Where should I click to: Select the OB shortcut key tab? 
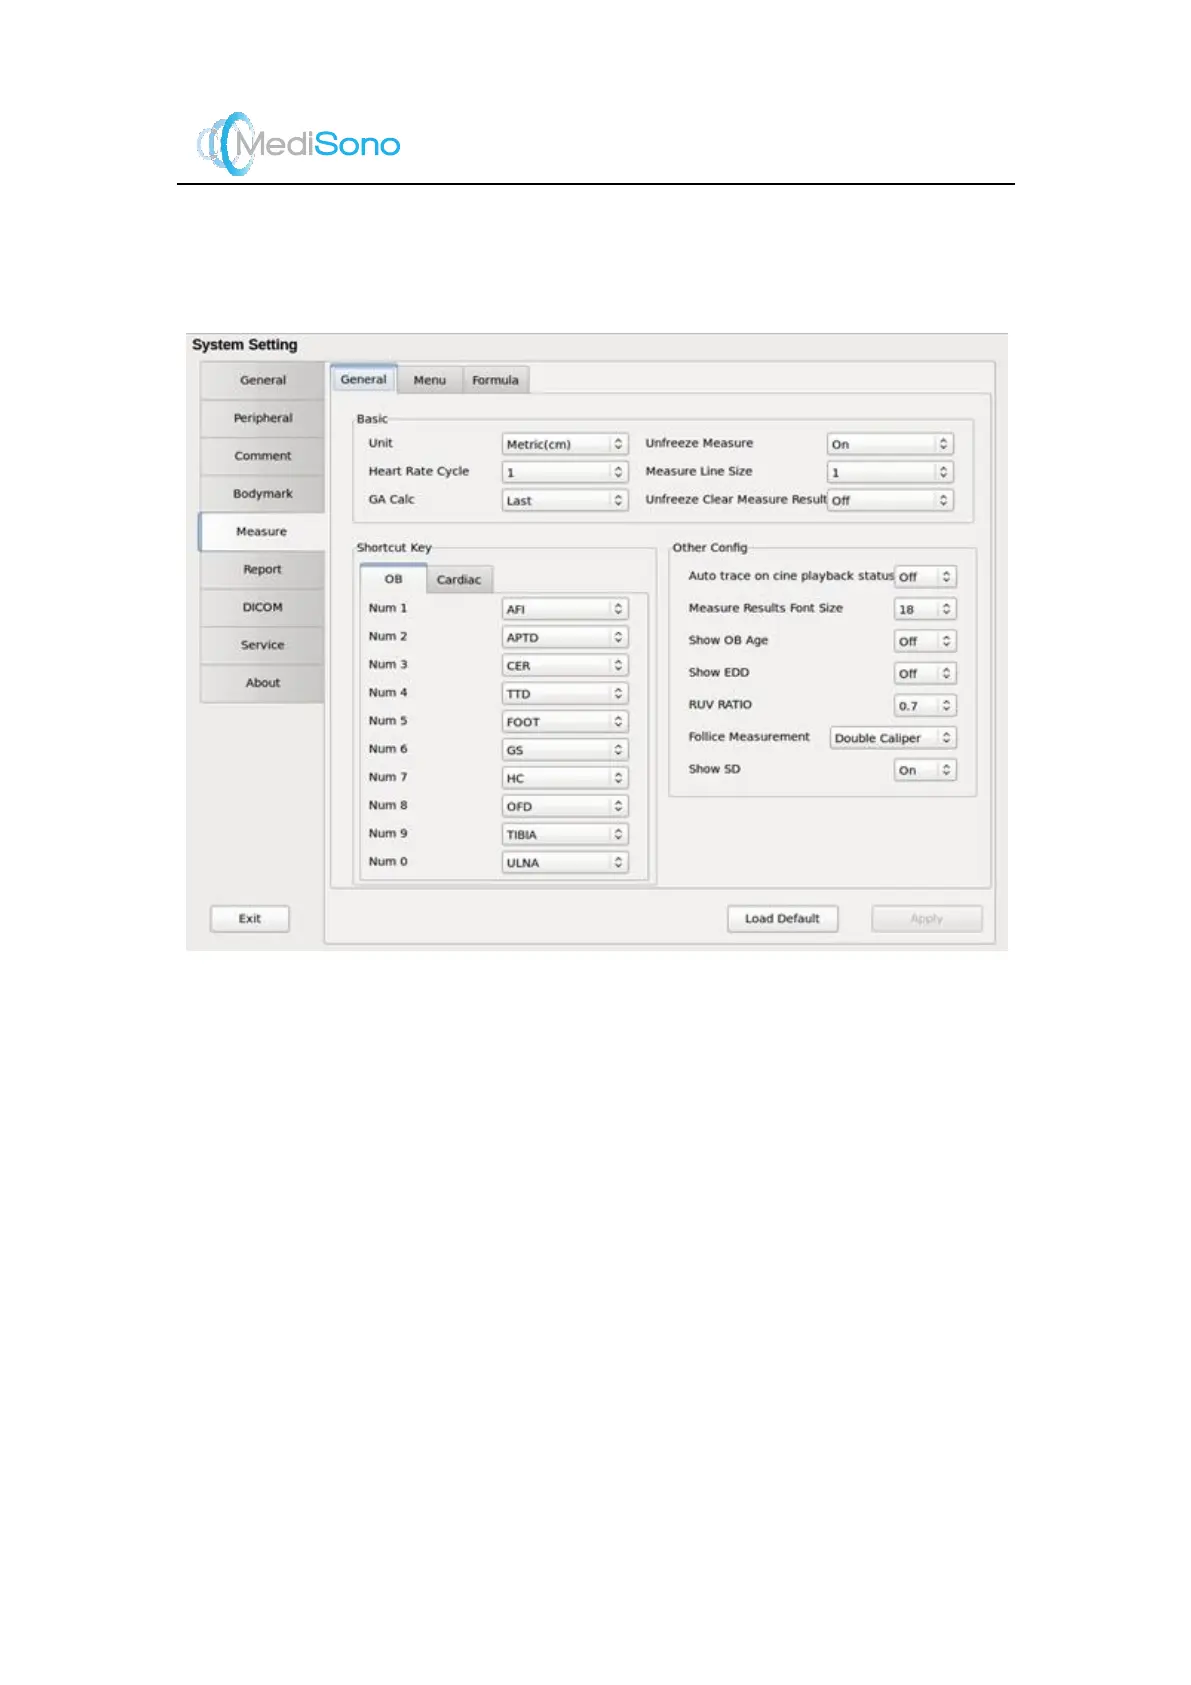point(393,579)
